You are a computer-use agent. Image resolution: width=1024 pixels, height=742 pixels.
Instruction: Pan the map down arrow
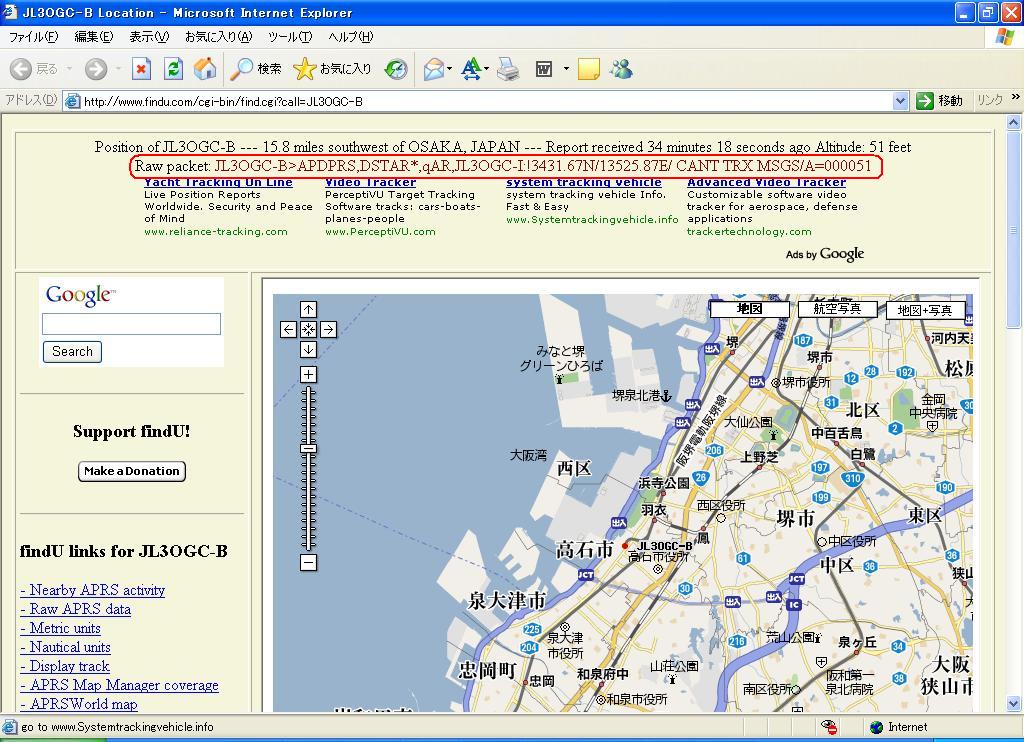pyautogui.click(x=308, y=349)
